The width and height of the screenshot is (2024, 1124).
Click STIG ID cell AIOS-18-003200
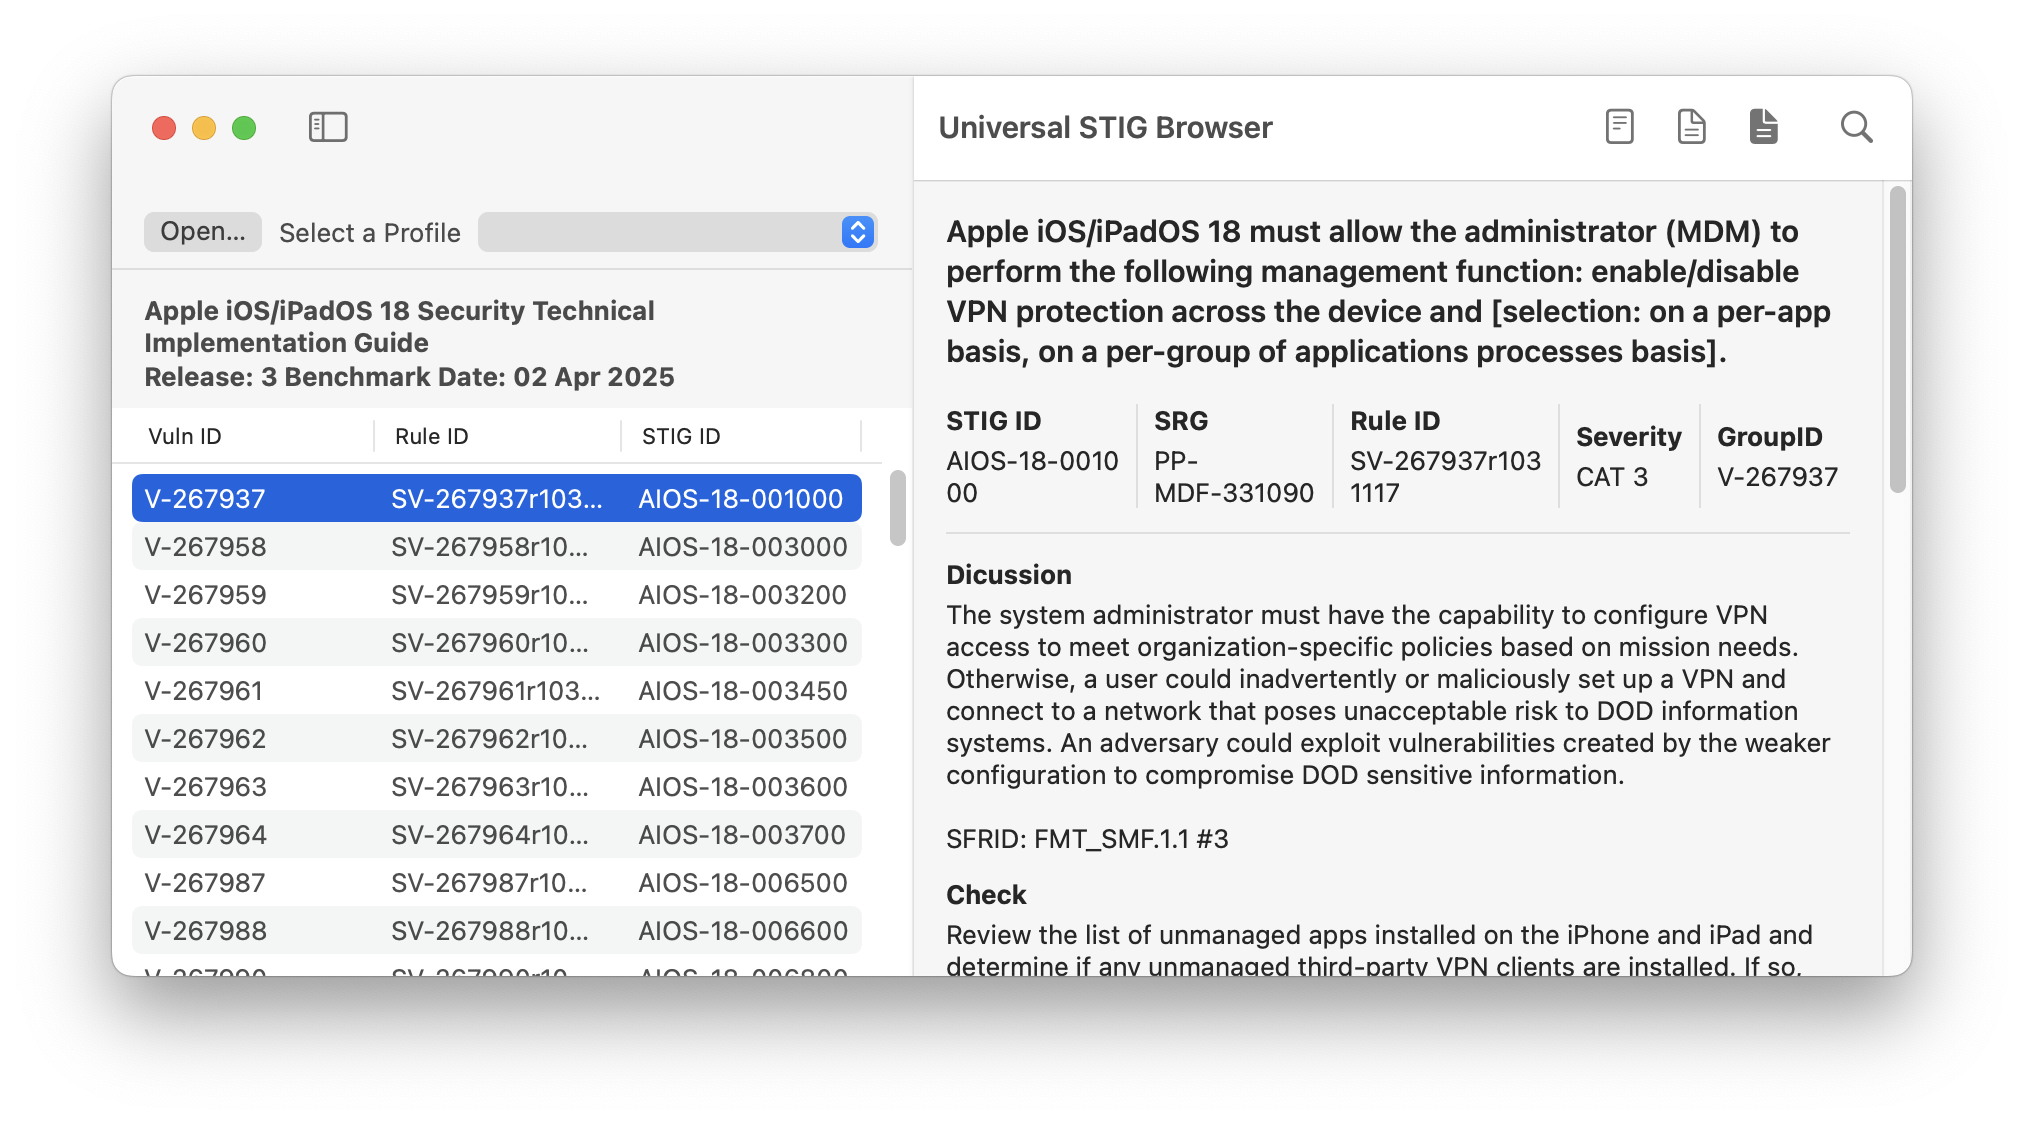click(743, 595)
